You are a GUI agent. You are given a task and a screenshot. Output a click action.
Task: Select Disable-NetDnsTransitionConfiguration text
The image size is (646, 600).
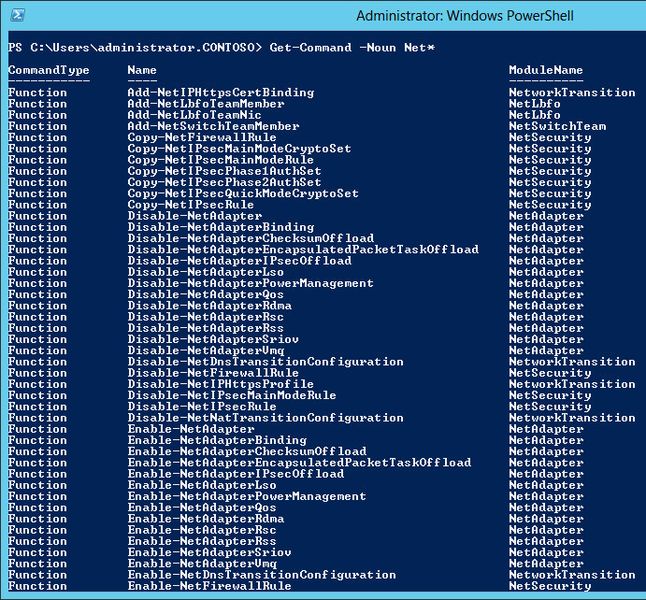266,361
